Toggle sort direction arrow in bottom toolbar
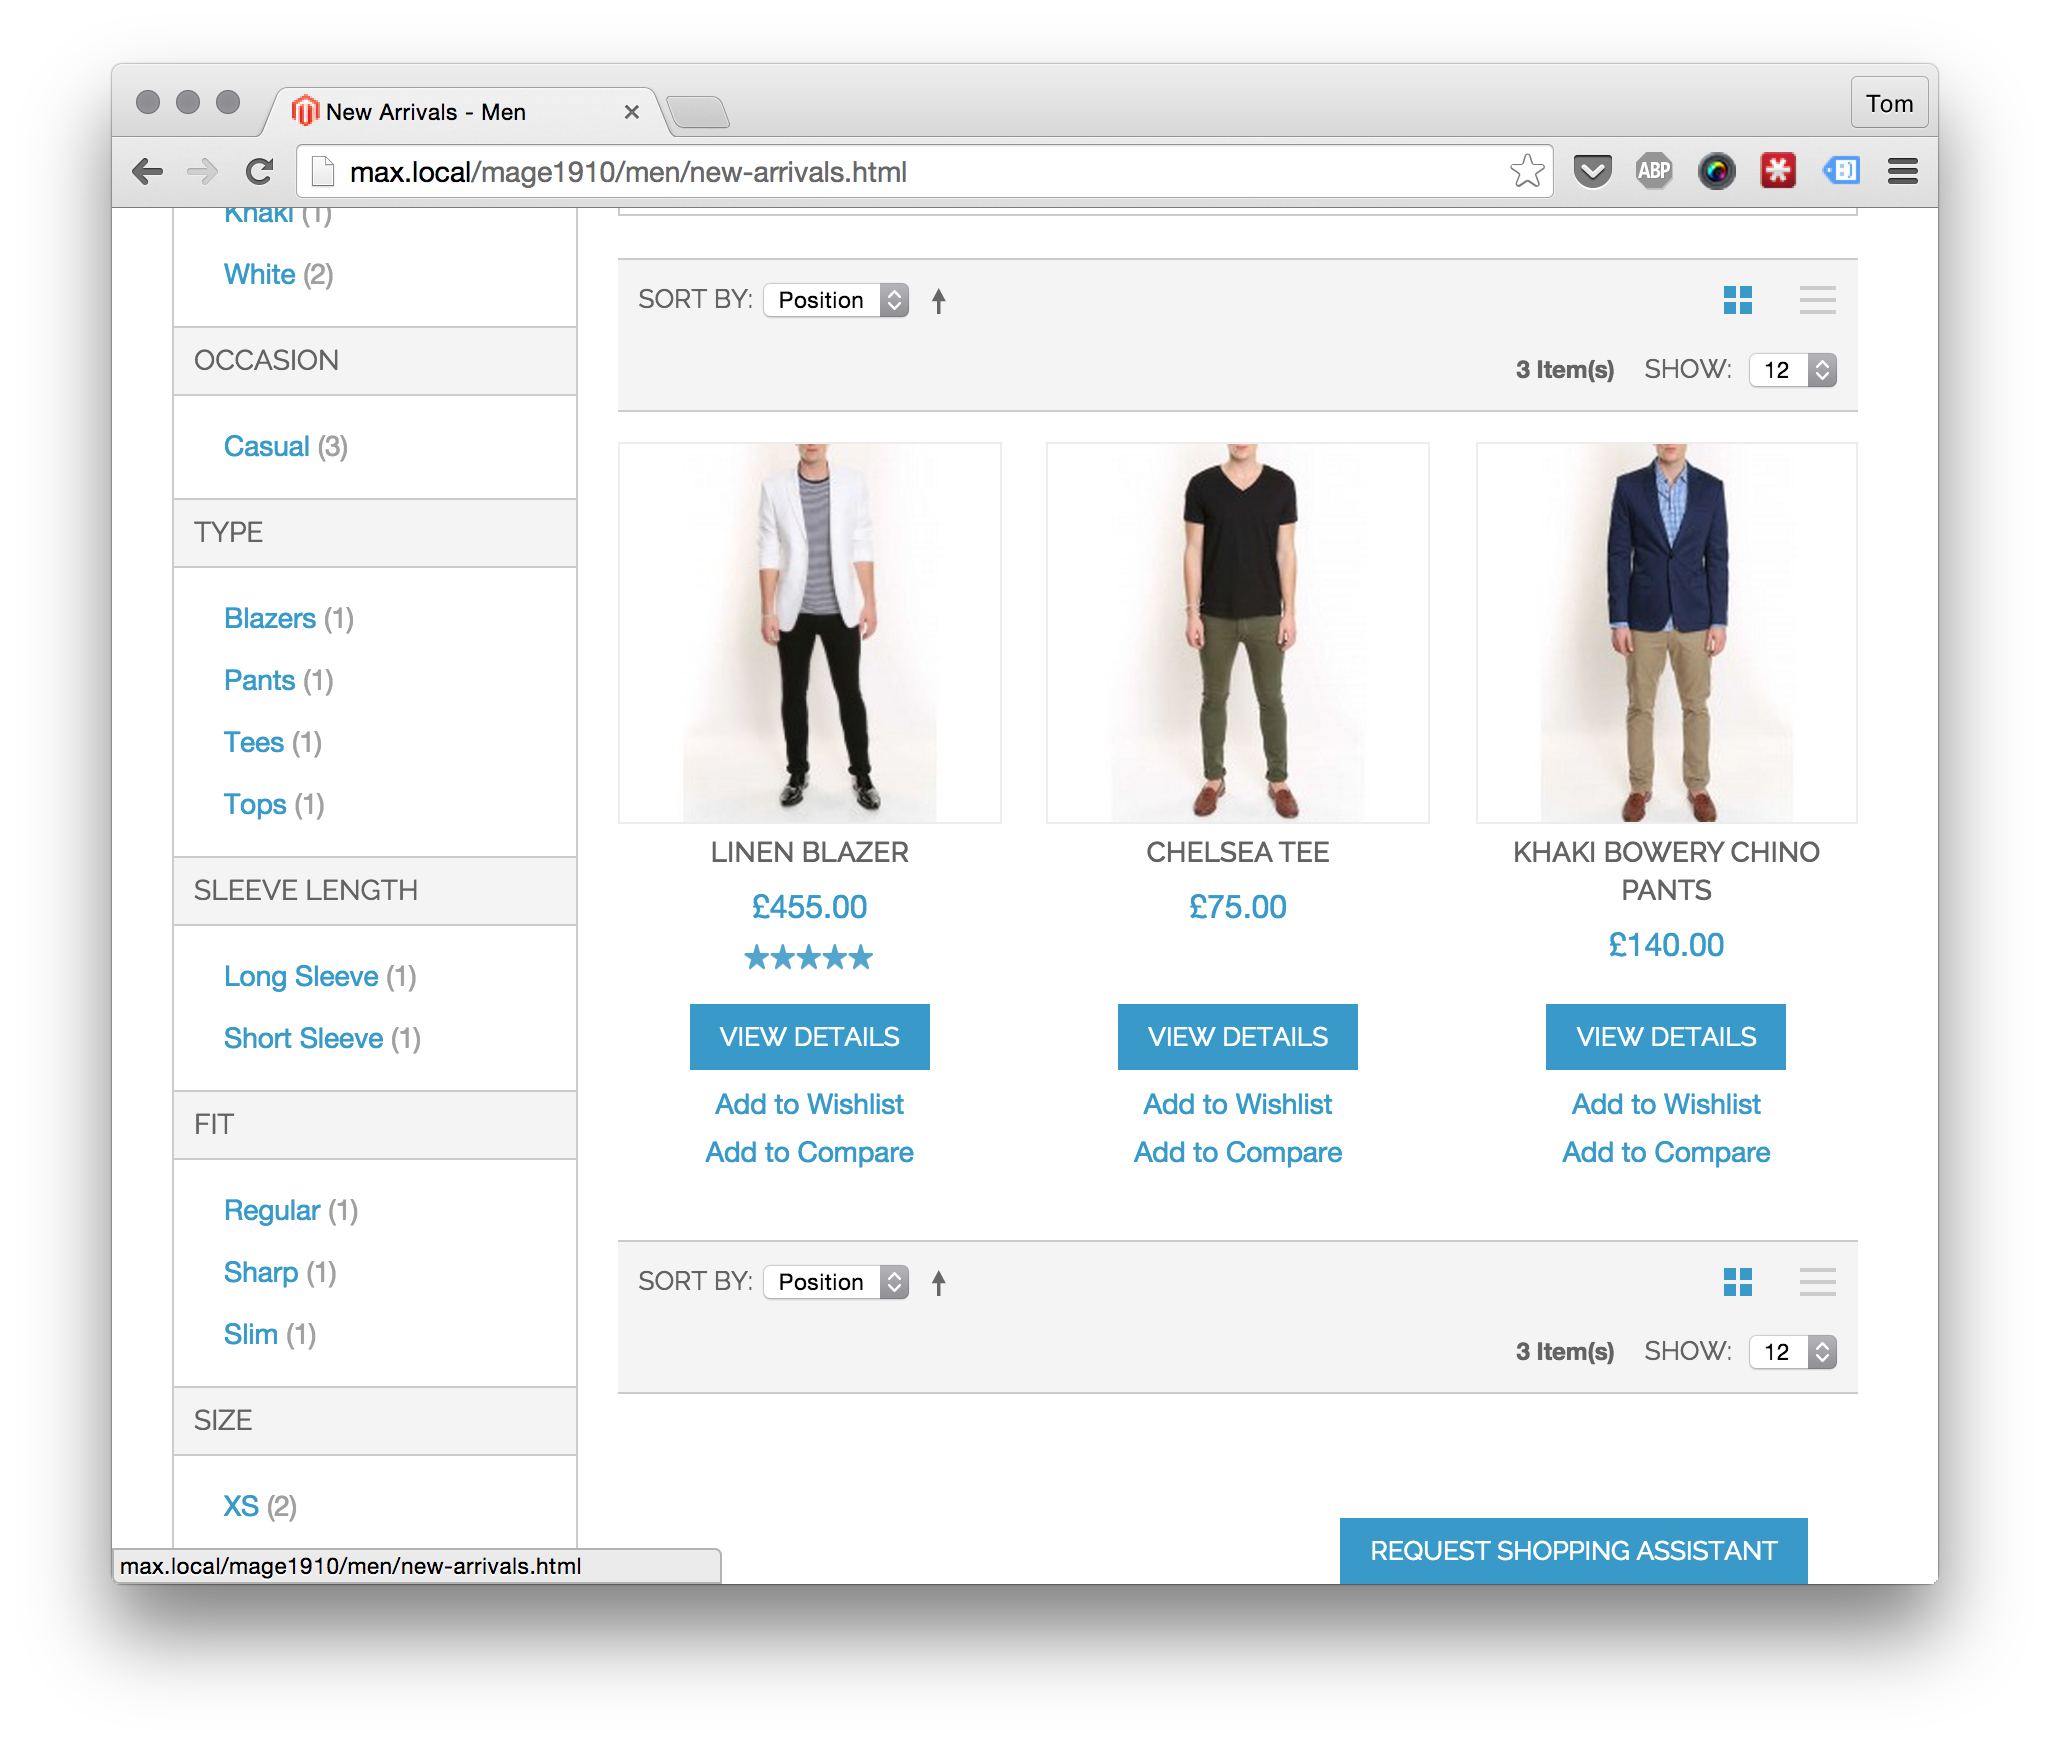Image resolution: width=2050 pixels, height=1744 pixels. [x=938, y=1283]
